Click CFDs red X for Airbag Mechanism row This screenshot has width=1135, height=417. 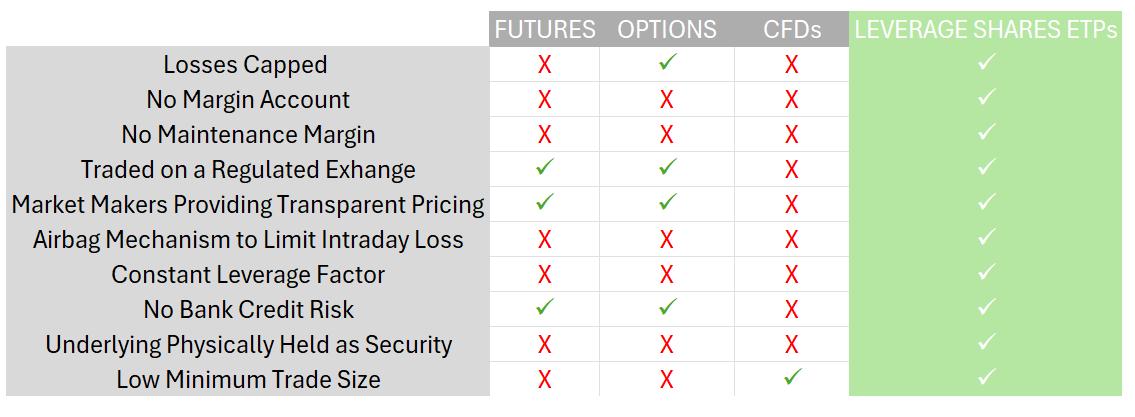[x=792, y=240]
